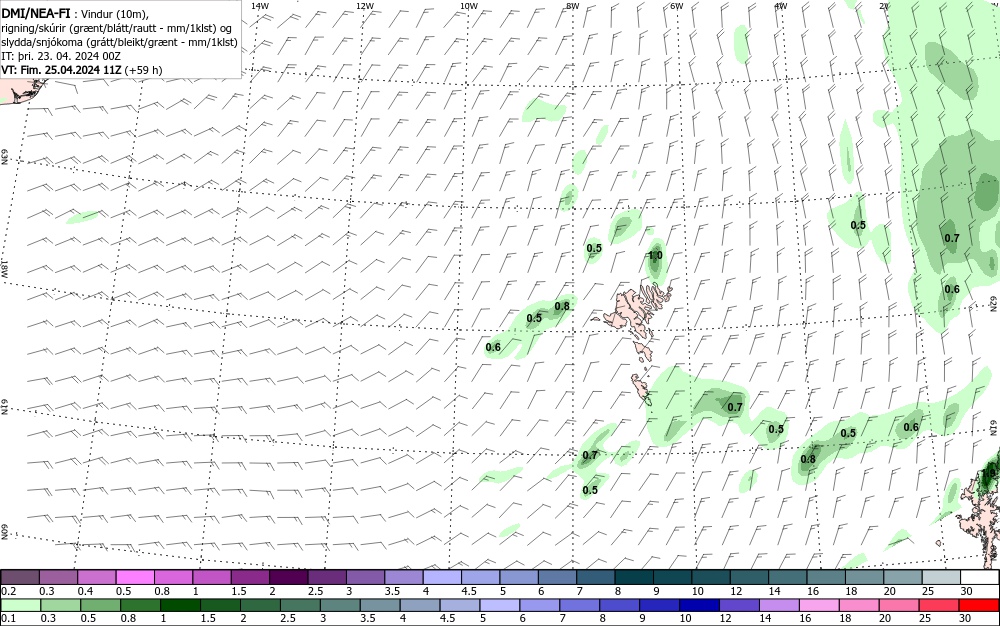
Task: Select the 10W longitude label
Action: click(x=469, y=6)
